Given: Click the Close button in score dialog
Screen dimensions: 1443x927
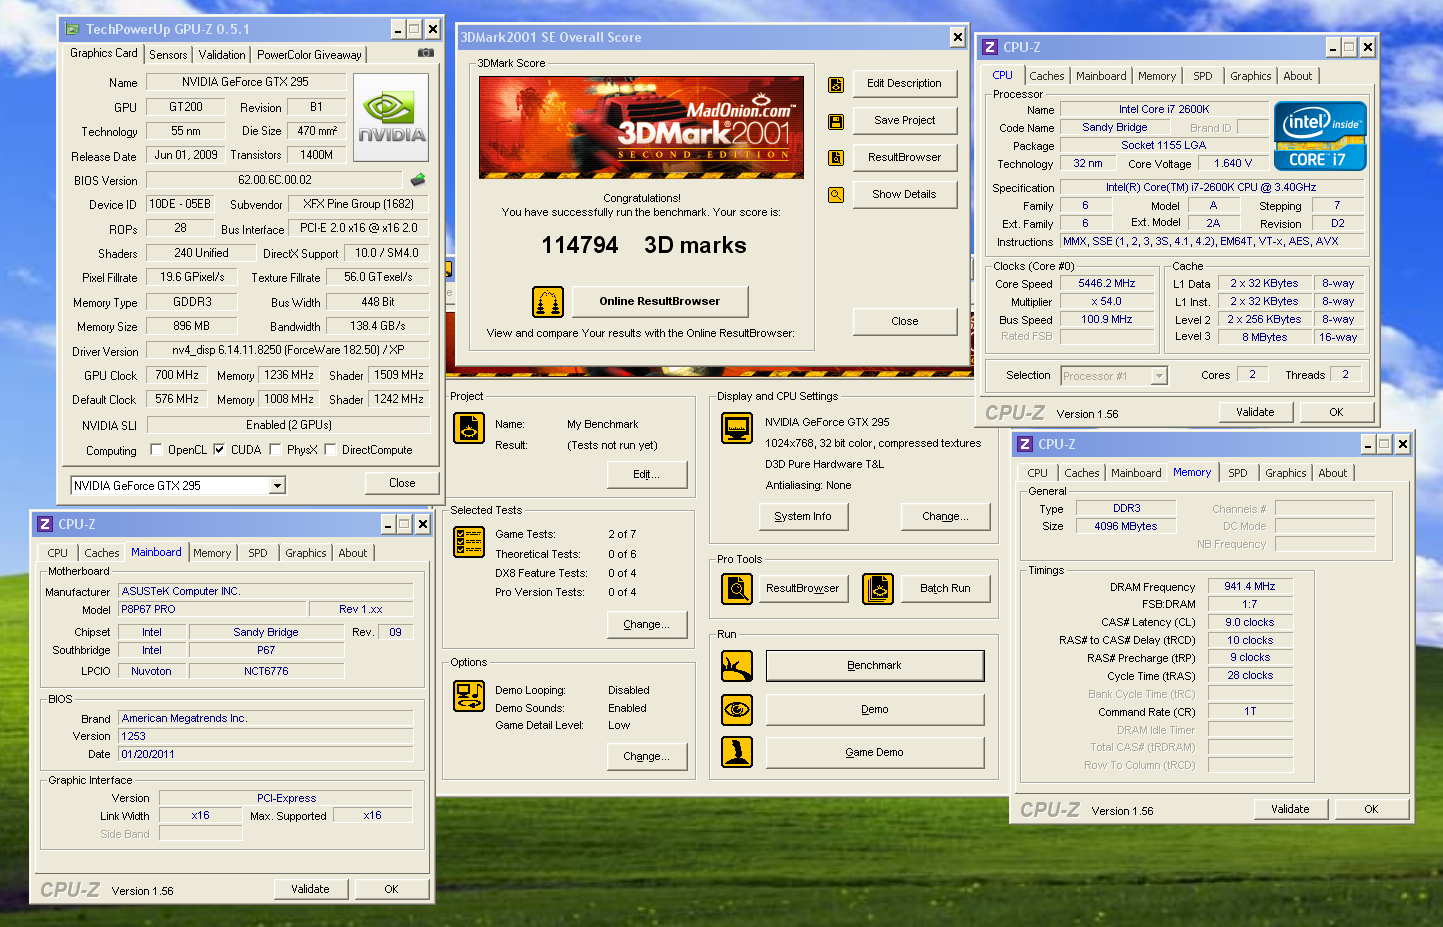Looking at the screenshot, I should [904, 321].
